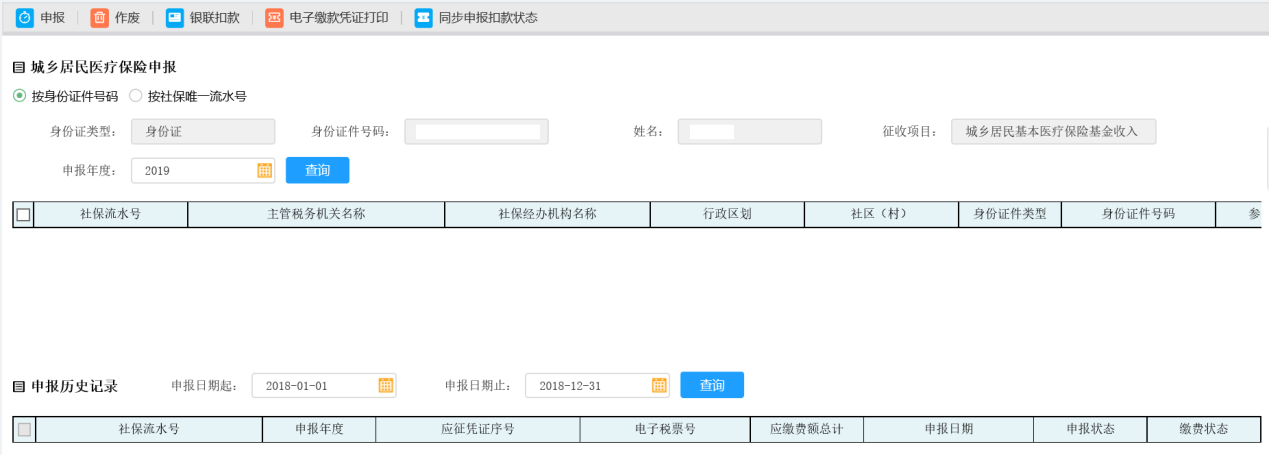
Task: Click 缴费状态 column header
Action: pyautogui.click(x=1203, y=429)
